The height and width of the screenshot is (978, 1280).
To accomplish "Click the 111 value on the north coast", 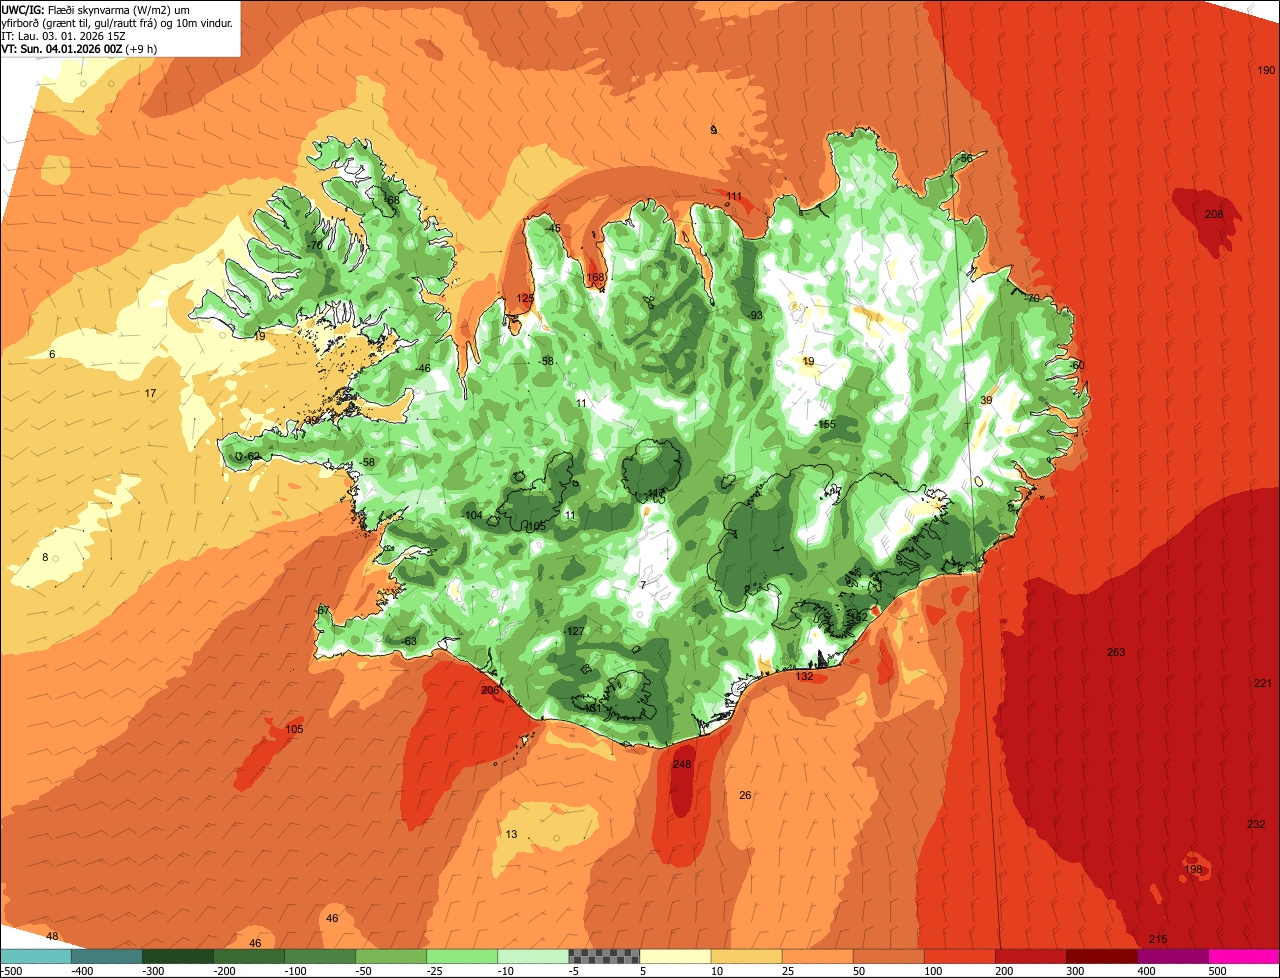I will (734, 196).
